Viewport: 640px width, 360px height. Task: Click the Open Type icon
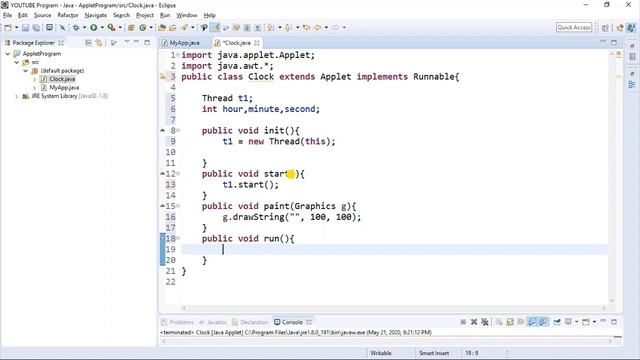coord(162,27)
